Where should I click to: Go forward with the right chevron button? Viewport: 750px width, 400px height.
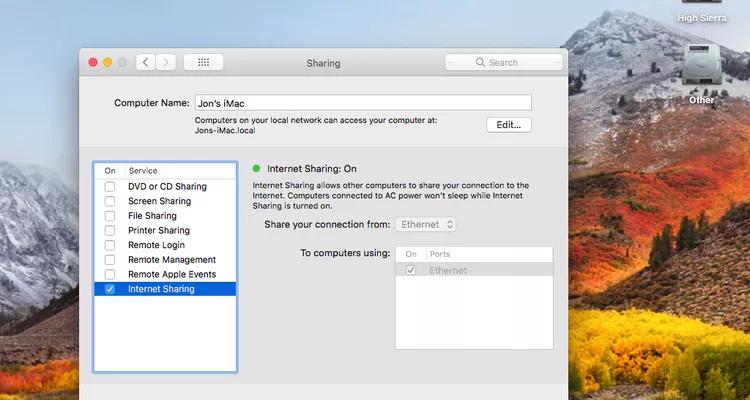[165, 62]
